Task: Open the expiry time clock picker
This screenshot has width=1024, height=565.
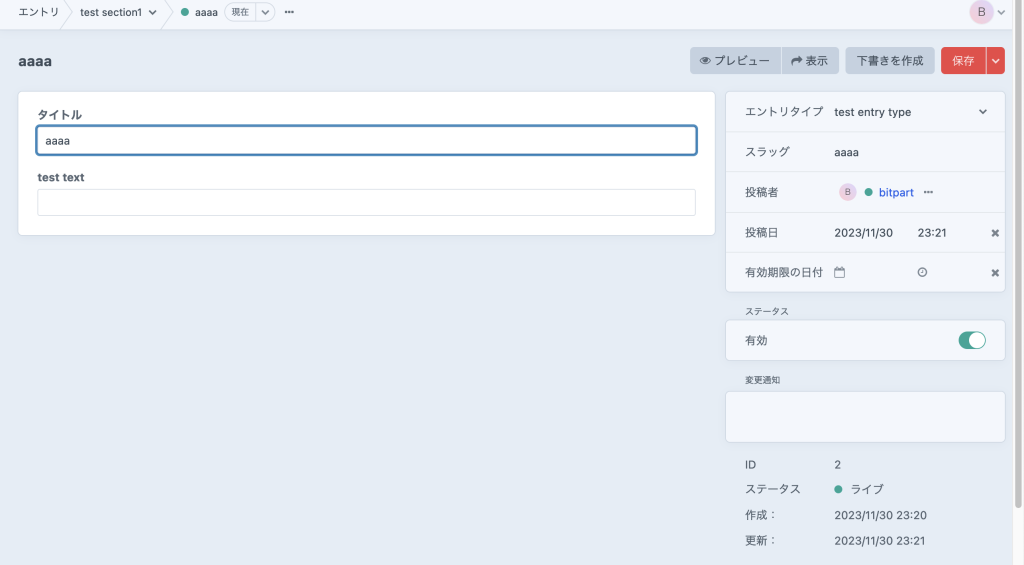Action: (922, 273)
